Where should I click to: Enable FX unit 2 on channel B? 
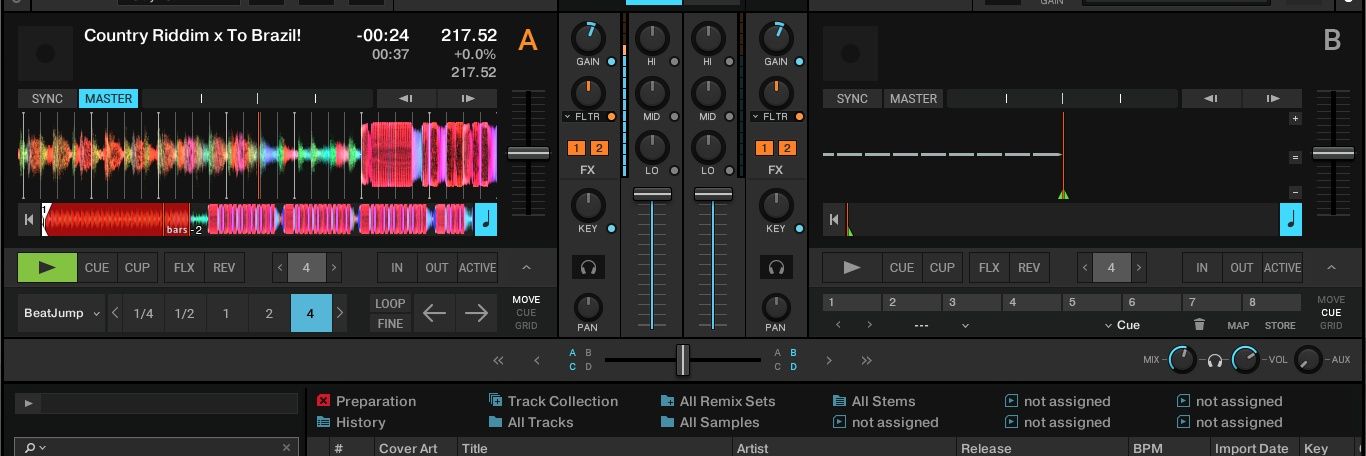point(786,148)
